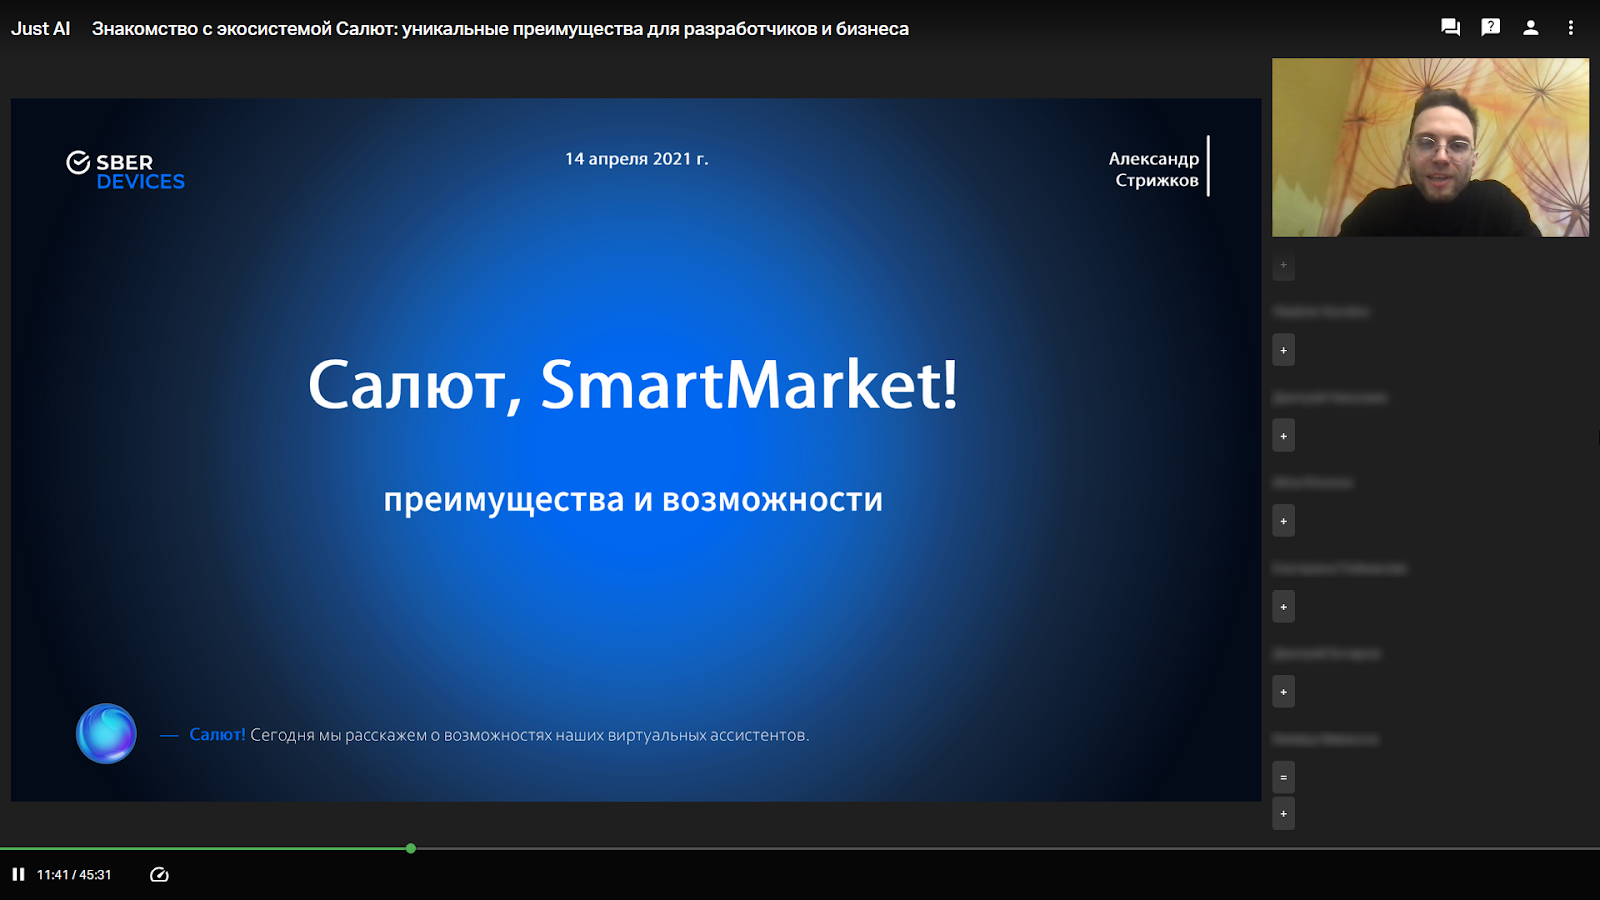
Task: Seek on the unplayed grey timeline section
Action: coord(1008,848)
